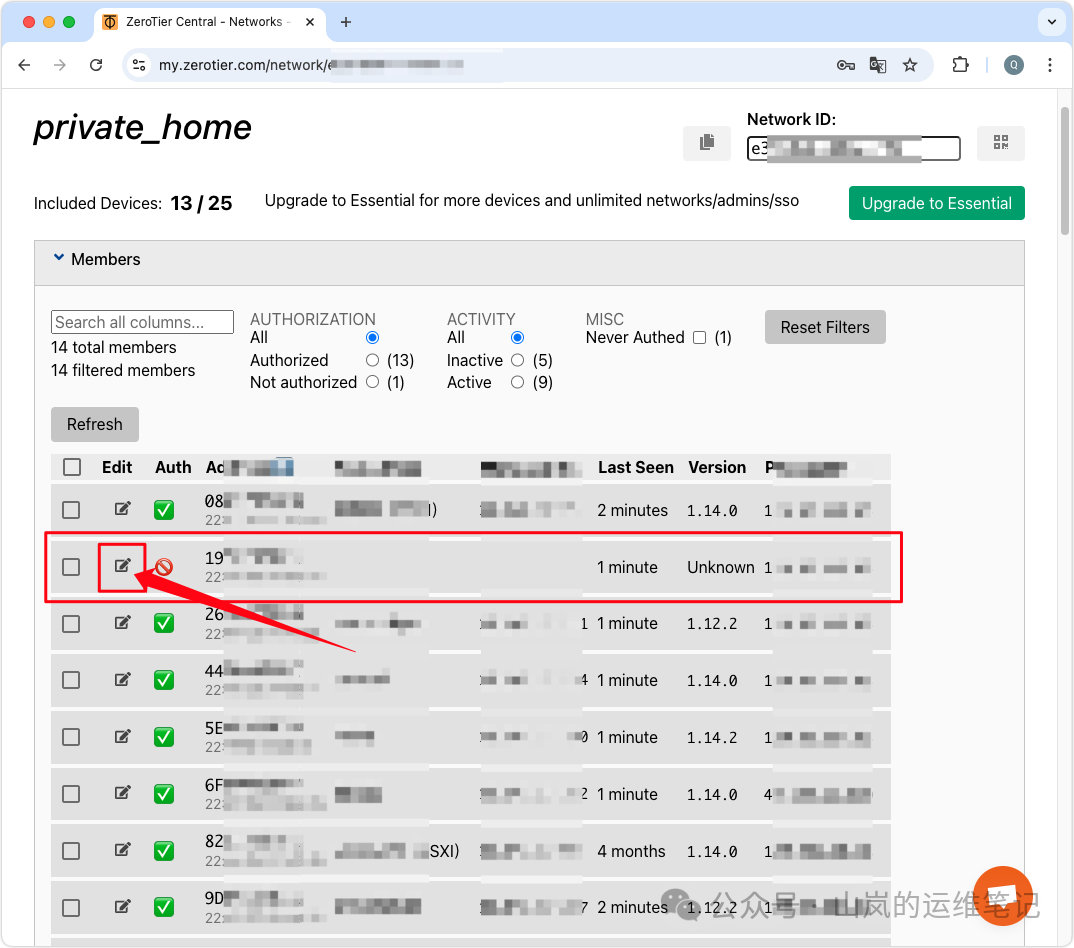Click edit icon for the unauthorized member row
The width and height of the screenshot is (1074, 948).
122,566
